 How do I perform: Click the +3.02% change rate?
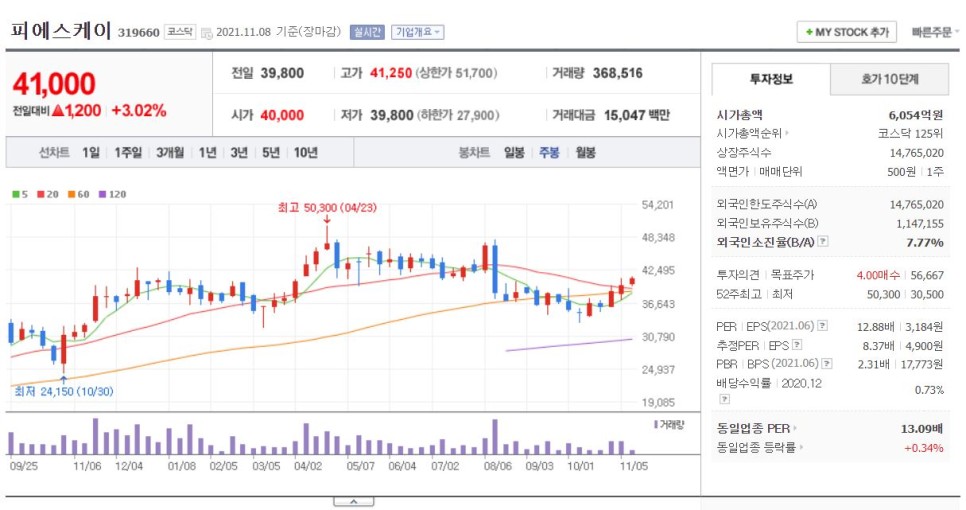[x=139, y=111]
